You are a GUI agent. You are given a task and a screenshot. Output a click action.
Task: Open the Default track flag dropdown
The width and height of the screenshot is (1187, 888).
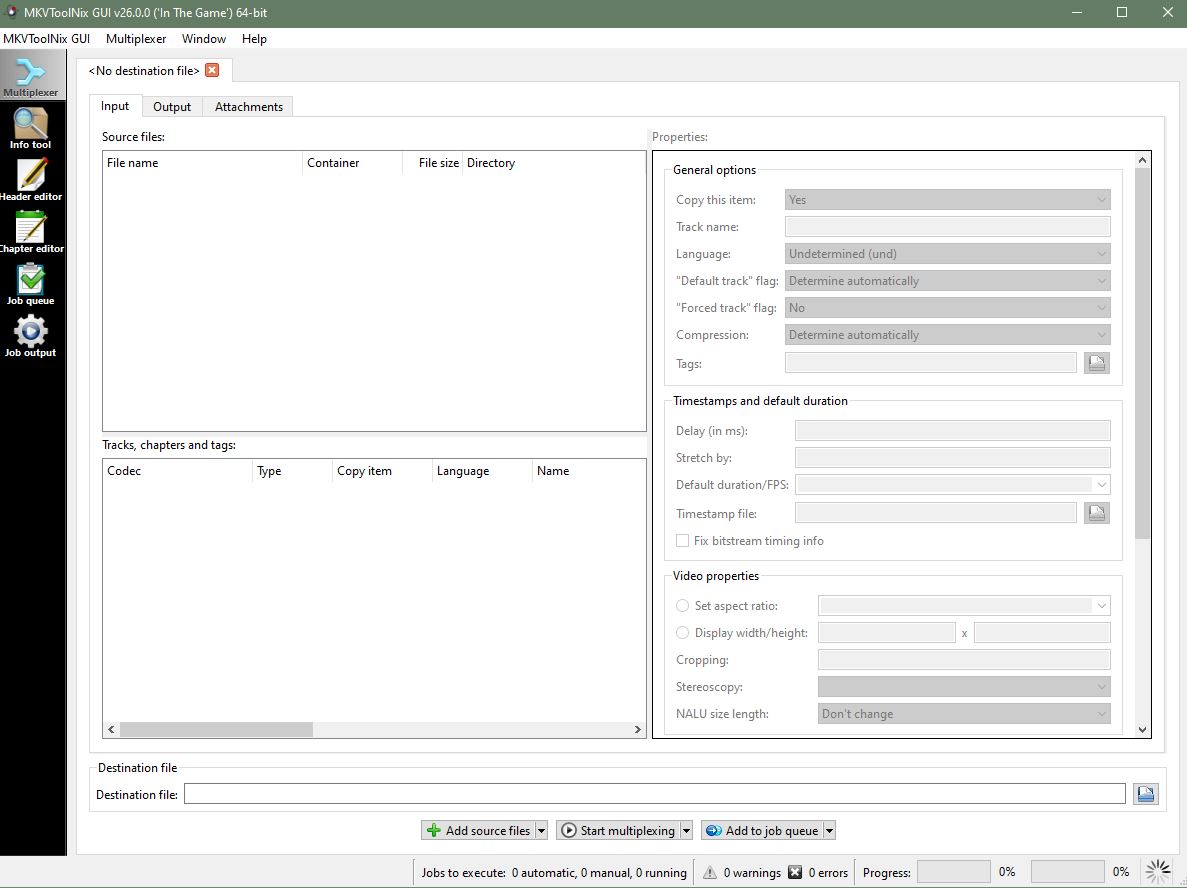tap(947, 281)
